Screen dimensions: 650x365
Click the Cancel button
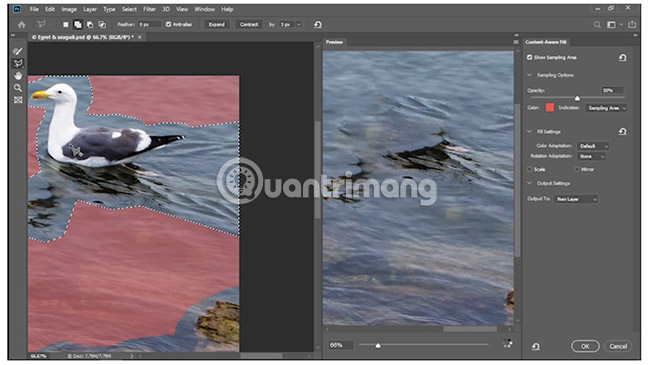(x=618, y=346)
